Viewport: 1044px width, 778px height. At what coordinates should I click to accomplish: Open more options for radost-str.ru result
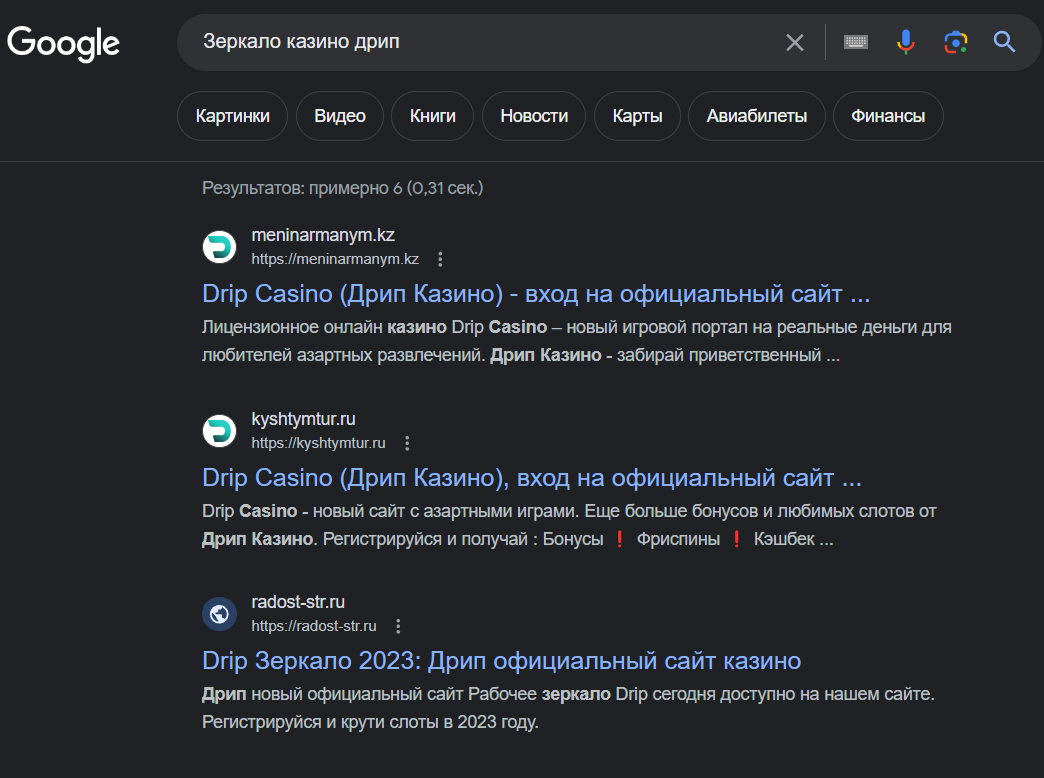[398, 626]
